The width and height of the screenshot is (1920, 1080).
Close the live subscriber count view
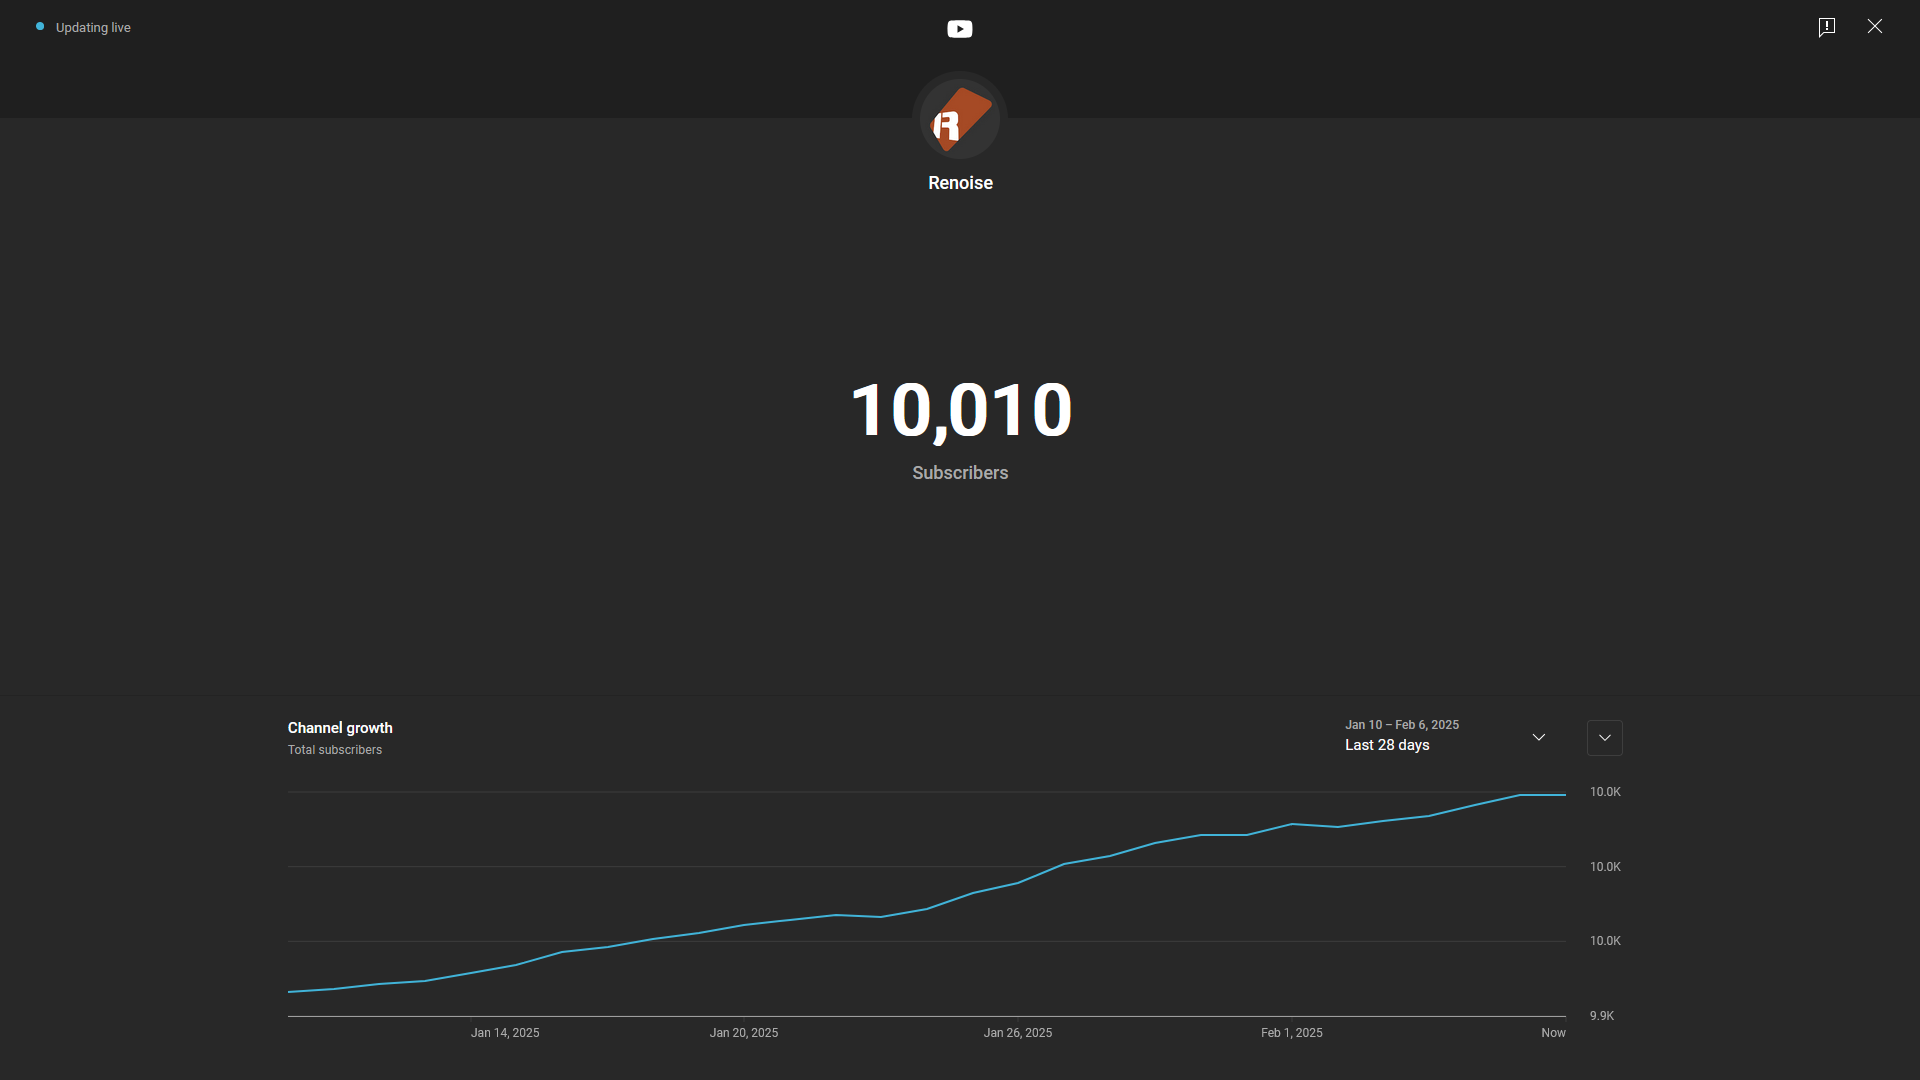pyautogui.click(x=1874, y=27)
